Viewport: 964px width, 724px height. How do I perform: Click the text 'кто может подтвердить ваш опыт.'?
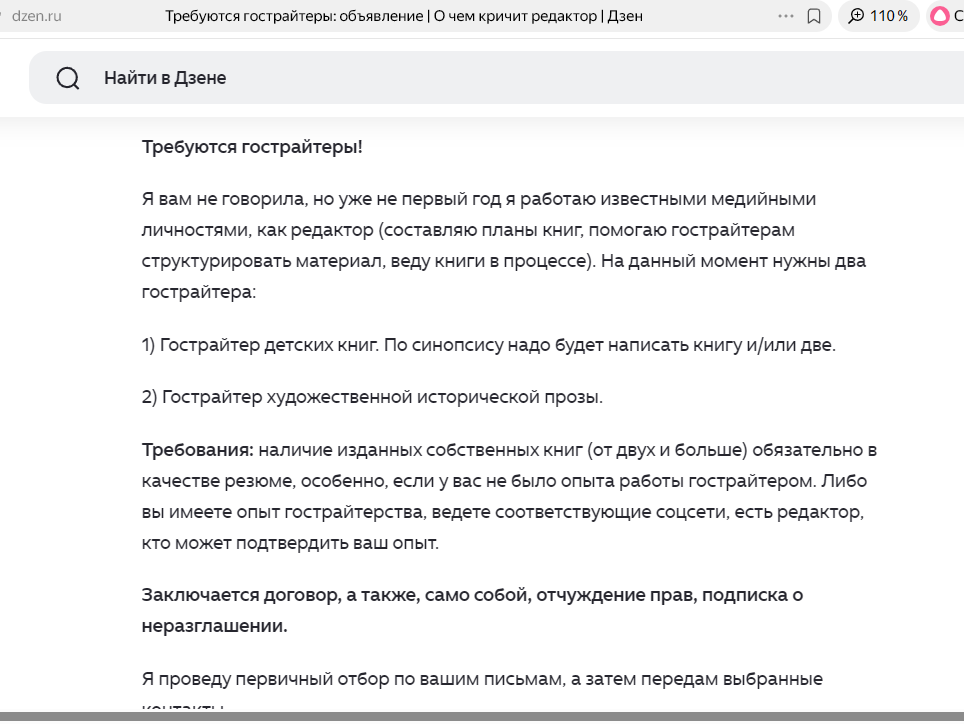(290, 544)
